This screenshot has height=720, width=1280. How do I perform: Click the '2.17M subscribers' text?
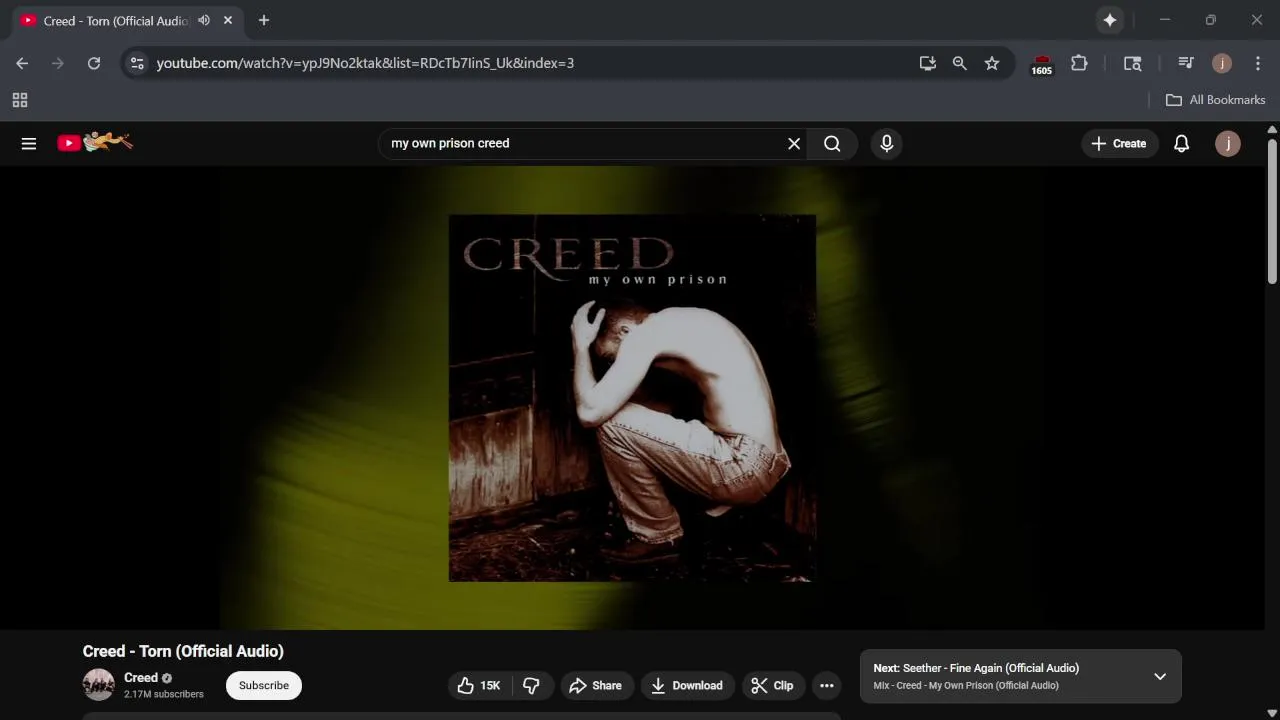click(164, 694)
